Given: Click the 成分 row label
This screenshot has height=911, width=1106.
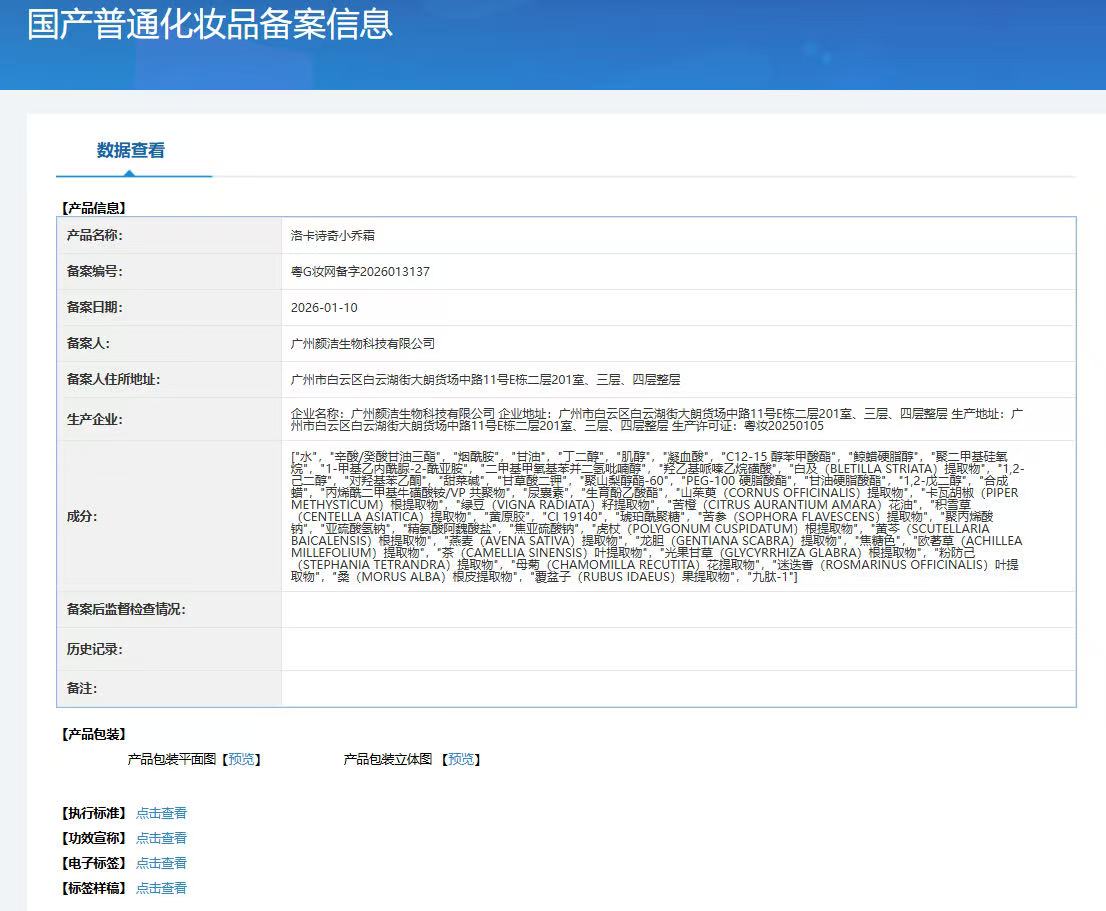Looking at the screenshot, I should click(x=82, y=516).
